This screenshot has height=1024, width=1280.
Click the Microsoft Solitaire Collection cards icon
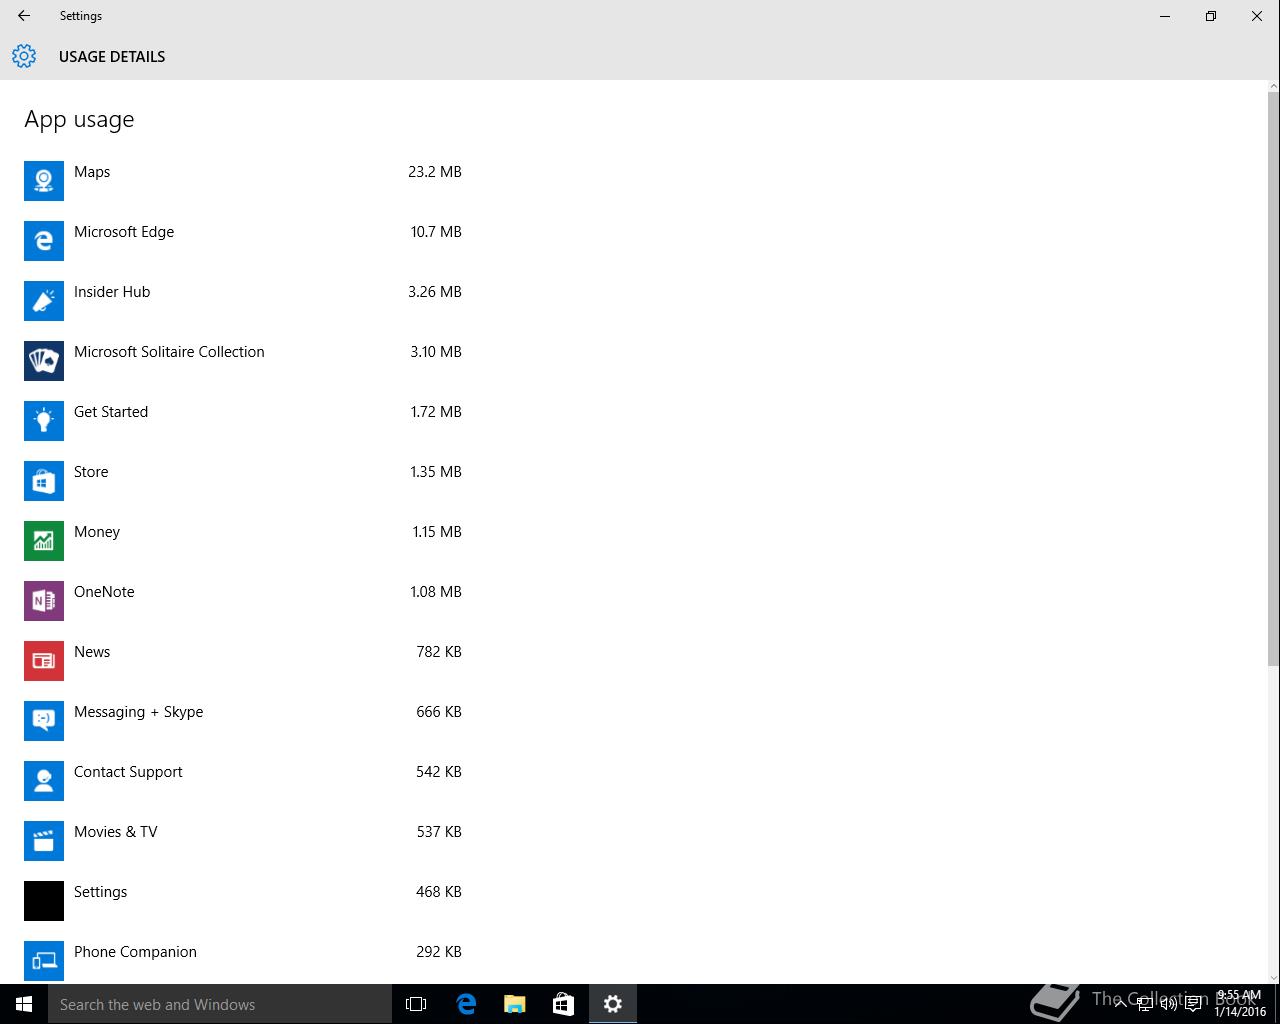click(x=44, y=361)
